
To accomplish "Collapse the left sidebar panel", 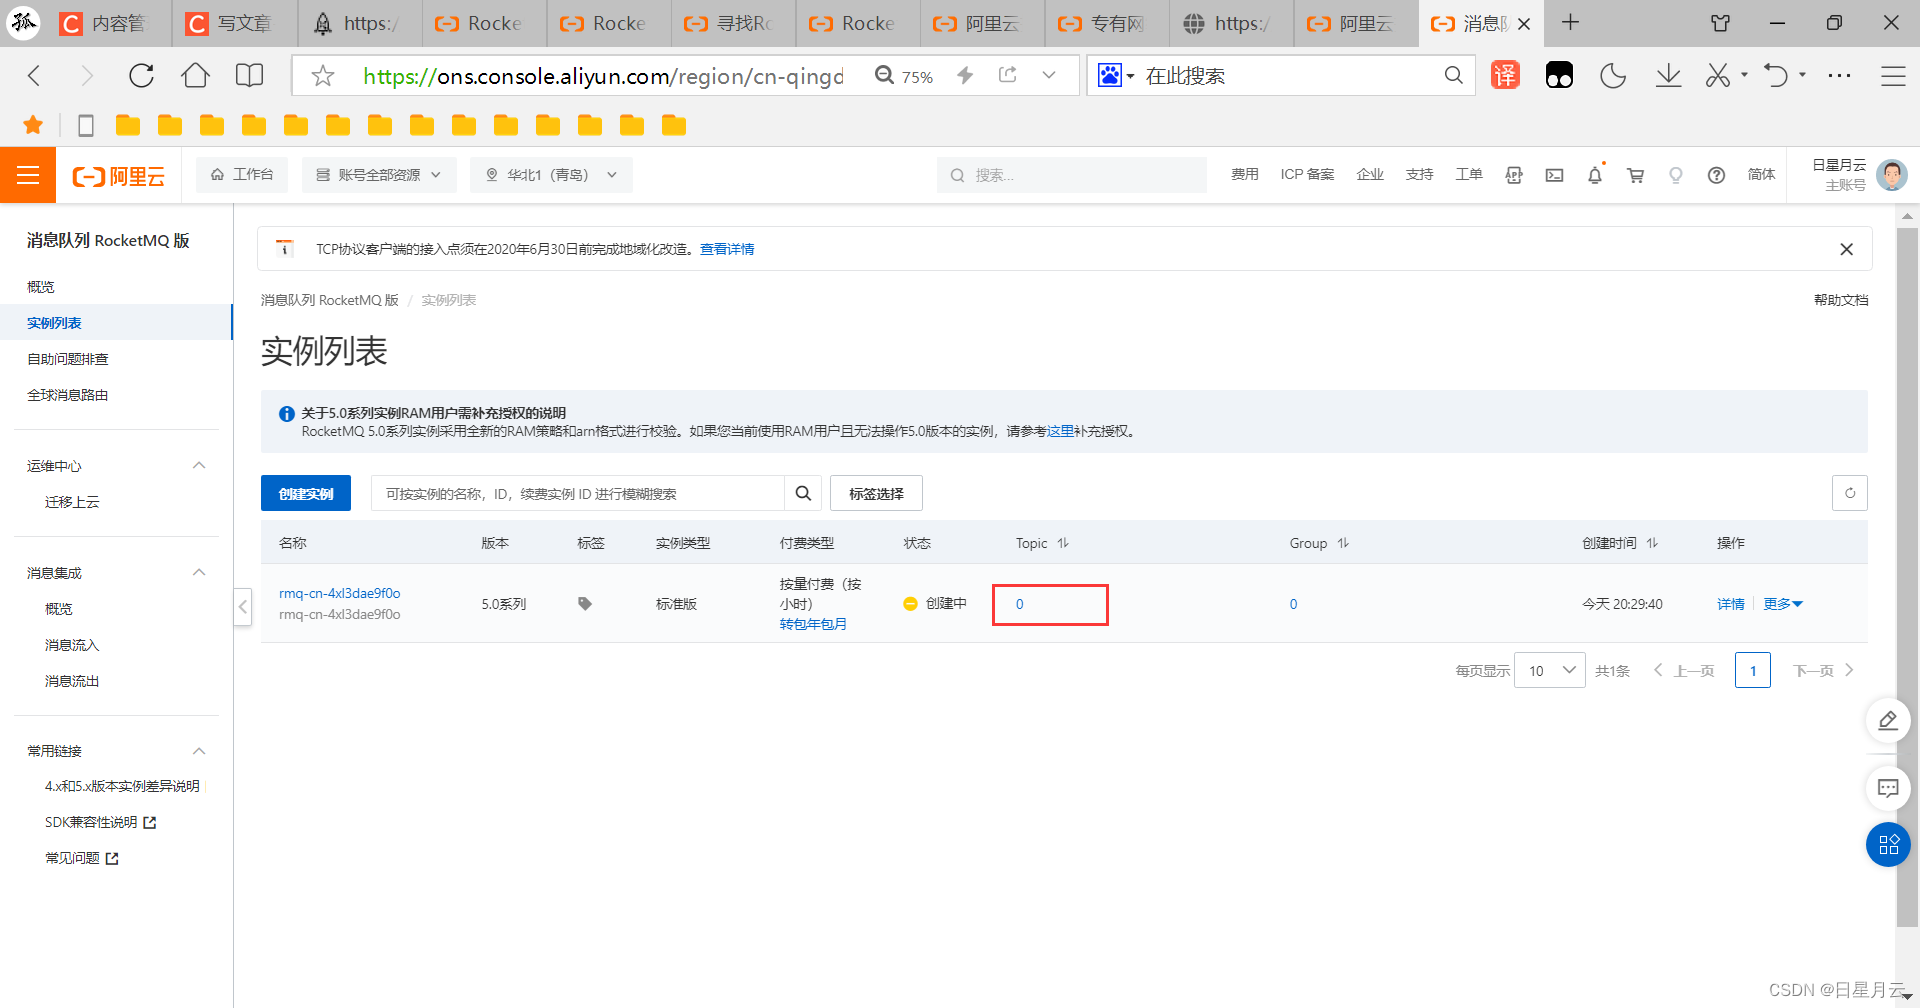I will (243, 606).
